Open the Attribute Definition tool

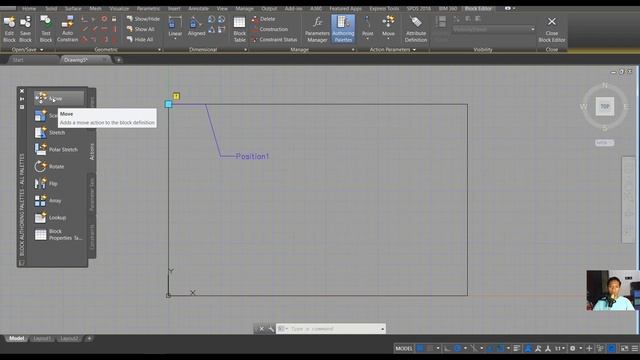[x=416, y=29]
